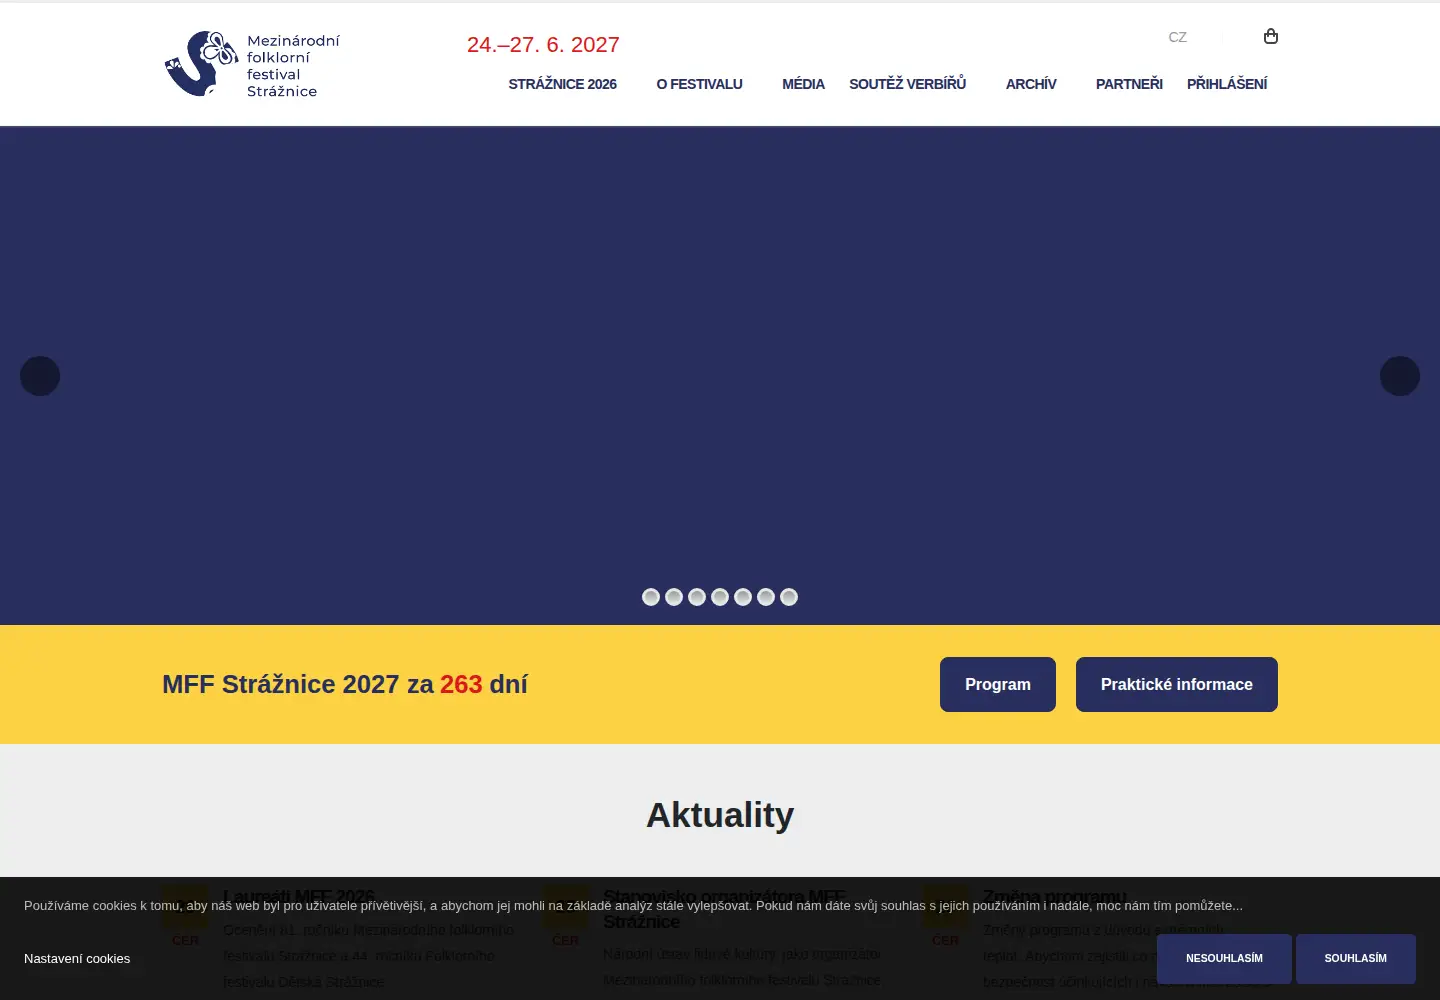This screenshot has width=1440, height=1000.
Task: Select ARCHÍV in the navigation
Action: click(x=1031, y=84)
